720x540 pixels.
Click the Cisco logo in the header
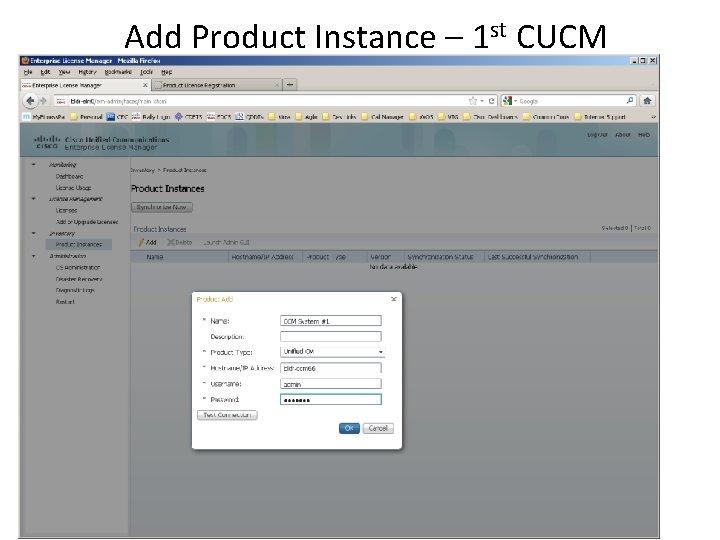pos(47,142)
